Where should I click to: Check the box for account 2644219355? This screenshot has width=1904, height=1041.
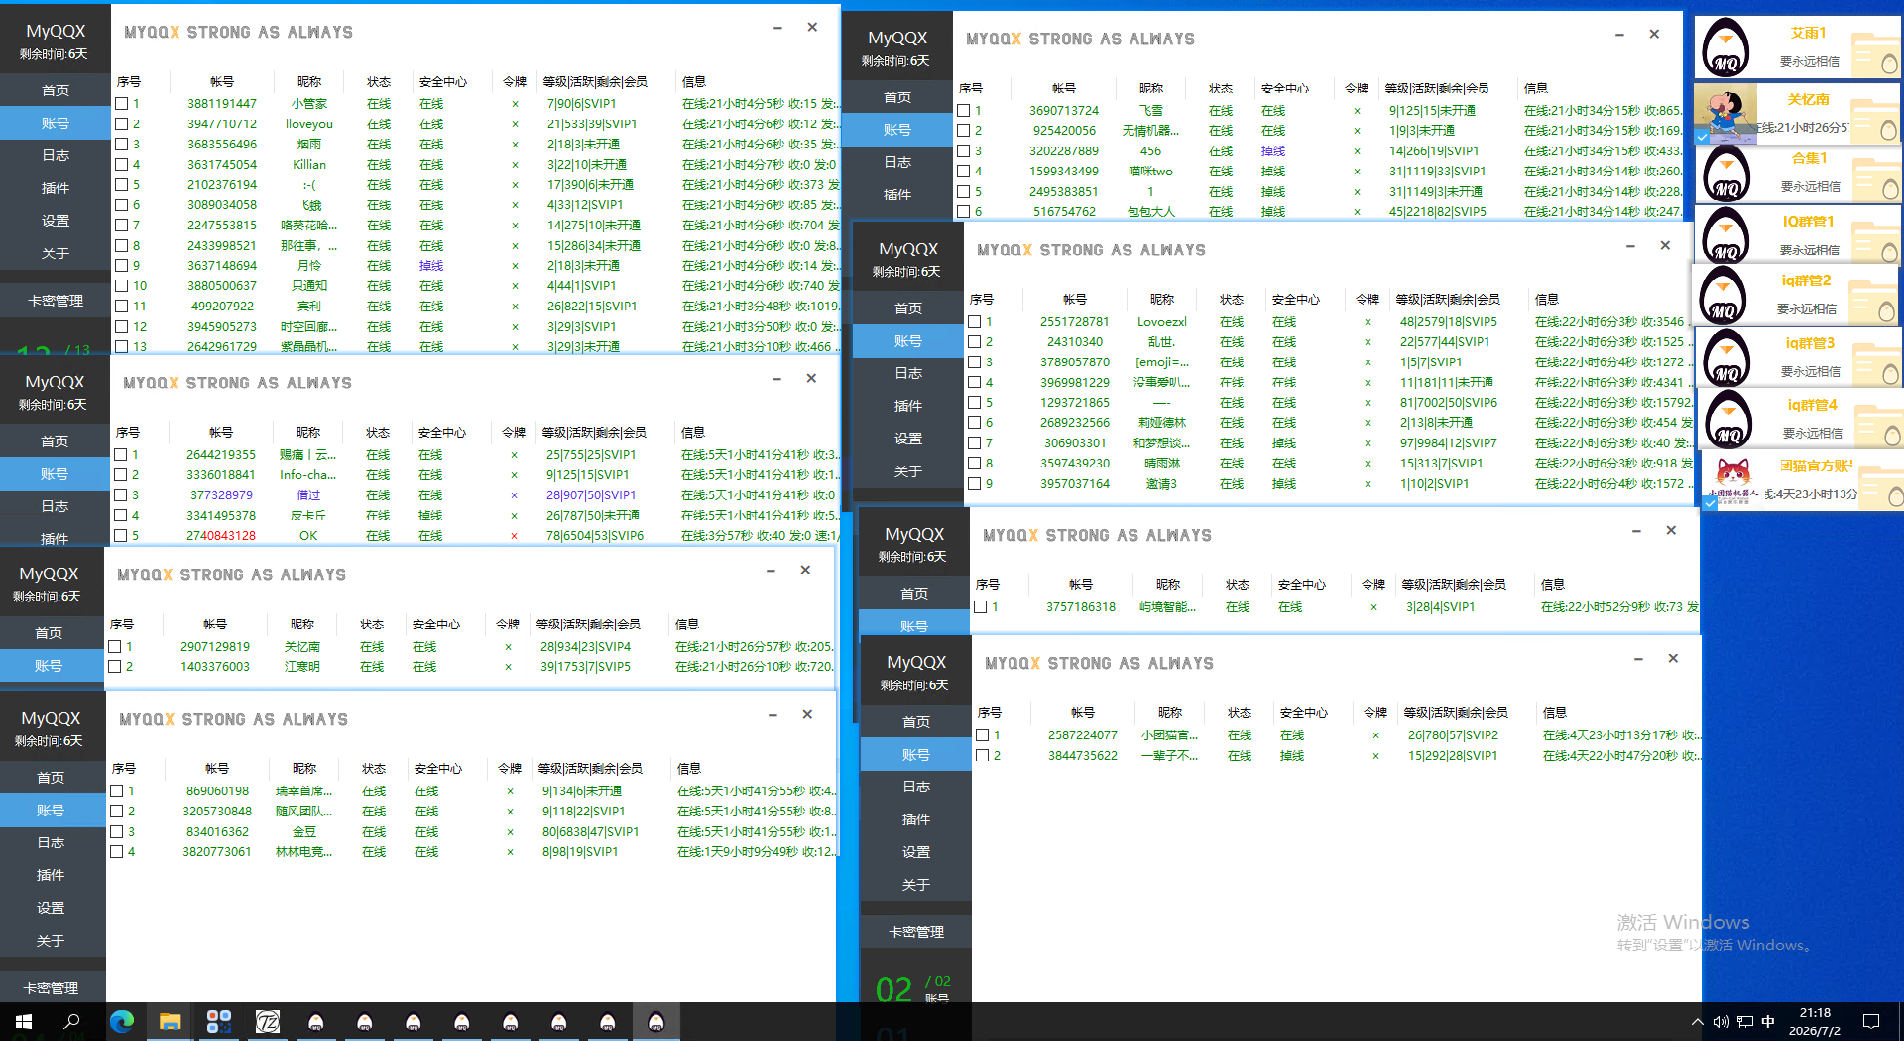click(120, 455)
